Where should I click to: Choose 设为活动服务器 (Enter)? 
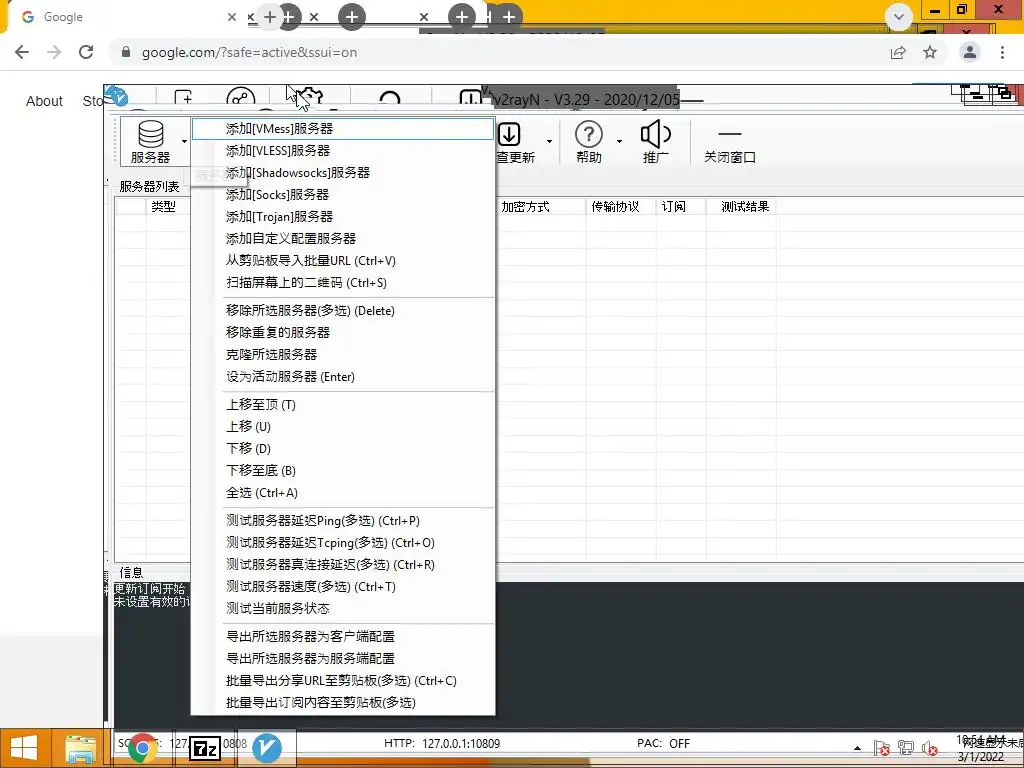(343, 377)
